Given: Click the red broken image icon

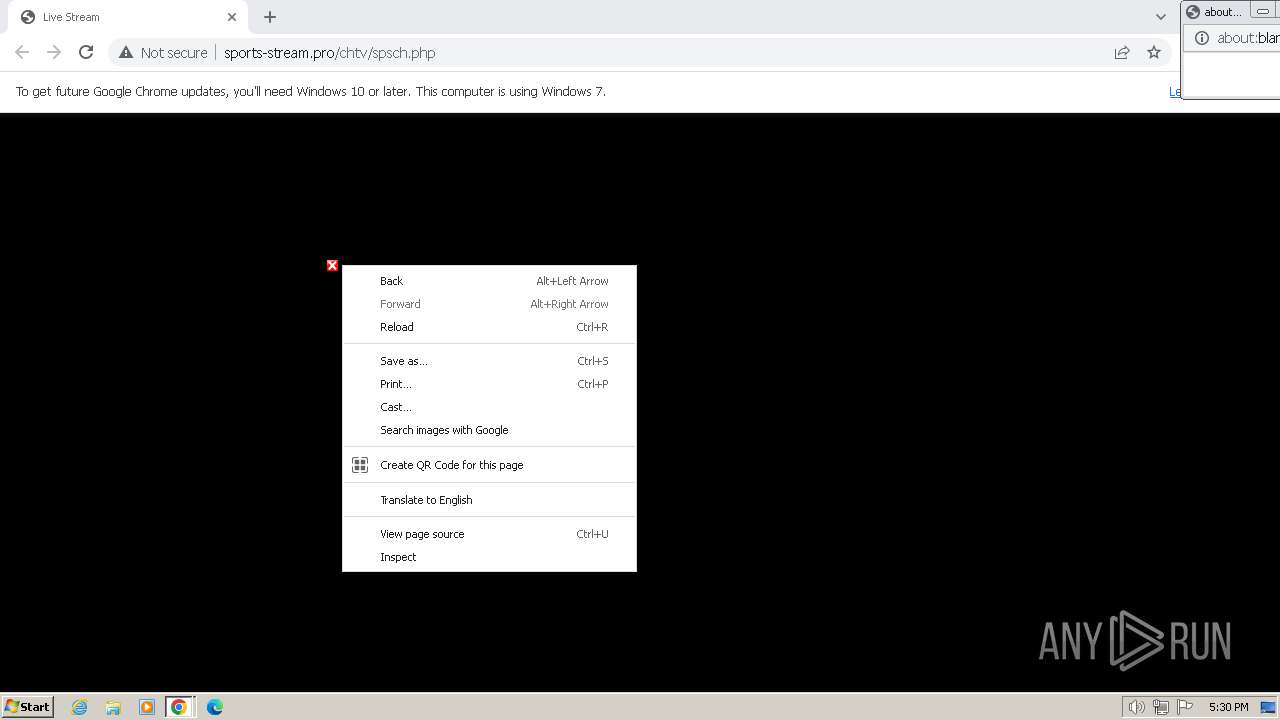Looking at the screenshot, I should pos(332,265).
